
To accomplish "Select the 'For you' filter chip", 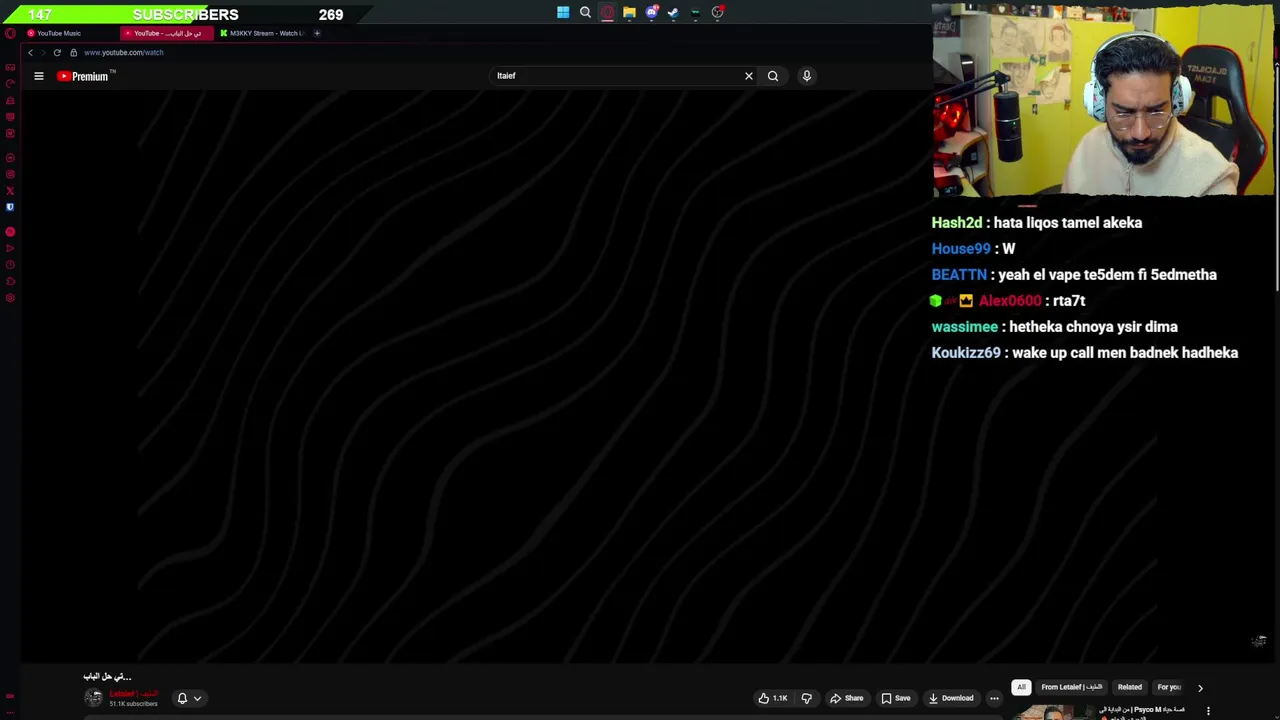I will coord(1169,687).
